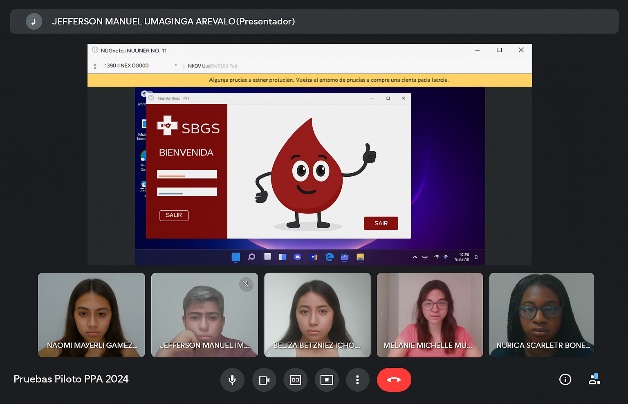
Task: Click the outlined SALIR button on red panel
Action: tap(173, 215)
